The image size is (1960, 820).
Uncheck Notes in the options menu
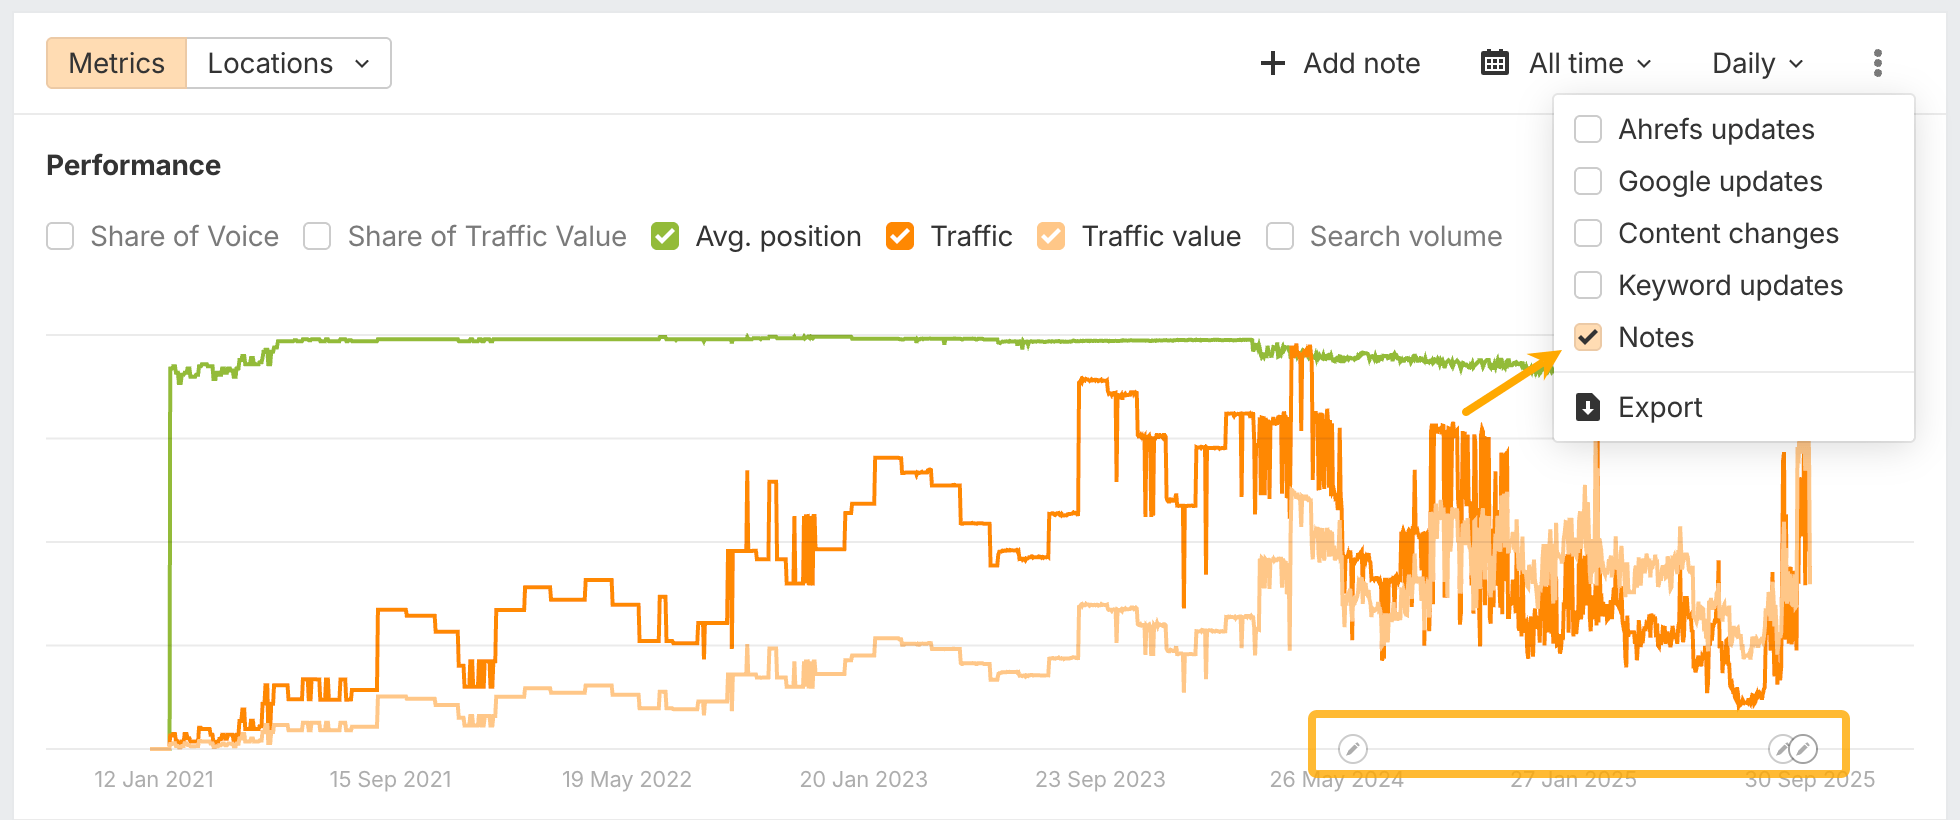coord(1588,337)
